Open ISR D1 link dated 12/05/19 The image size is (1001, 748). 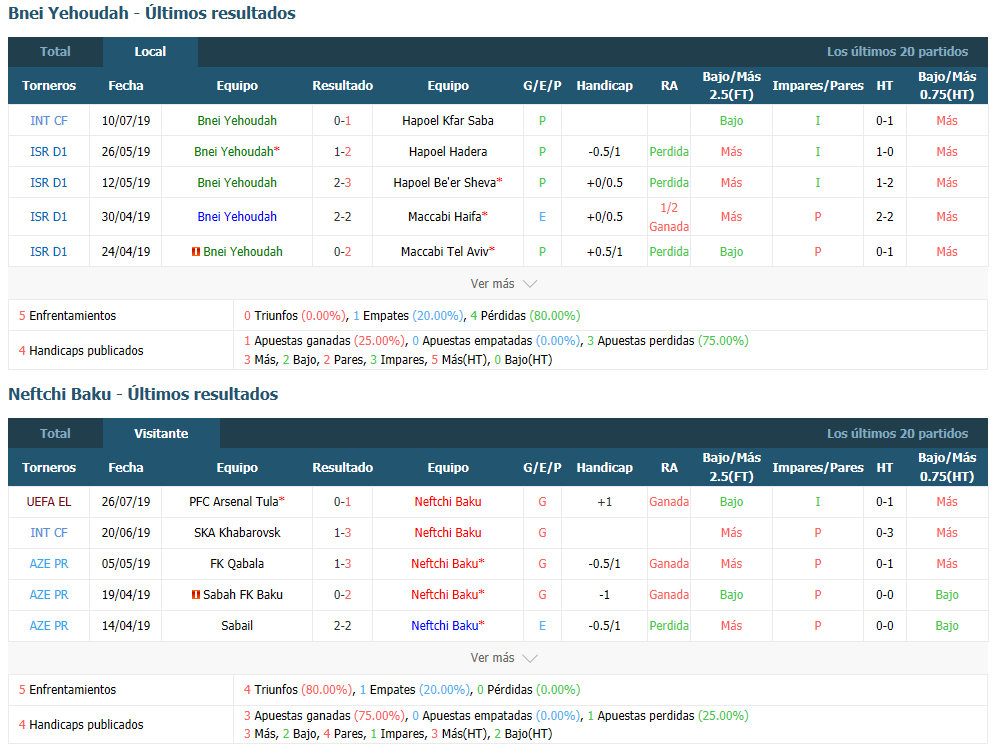coord(49,183)
